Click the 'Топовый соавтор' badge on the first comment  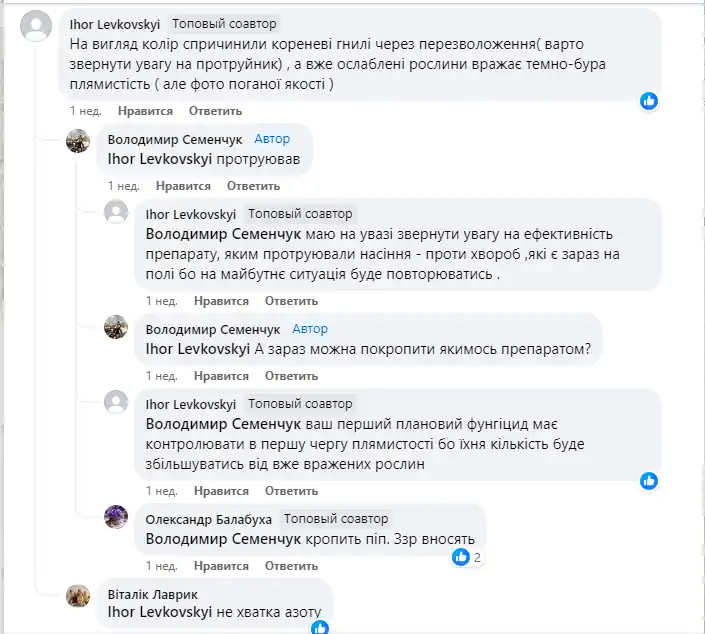pos(224,23)
